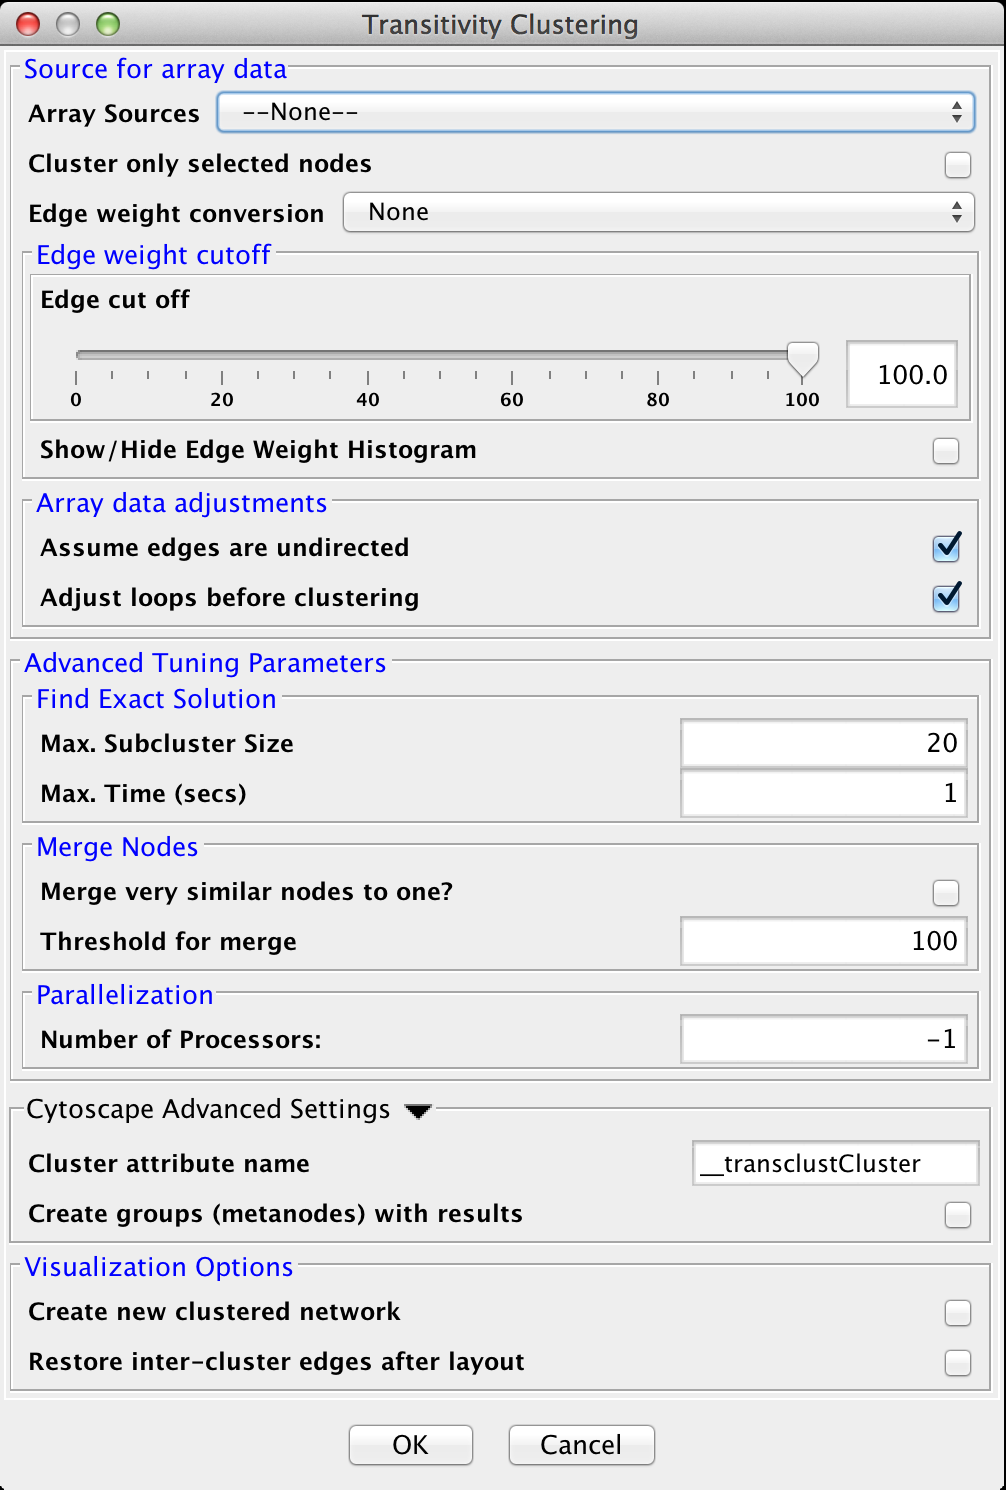
Task: Uncheck Assume edges are undirected
Action: pos(946,548)
